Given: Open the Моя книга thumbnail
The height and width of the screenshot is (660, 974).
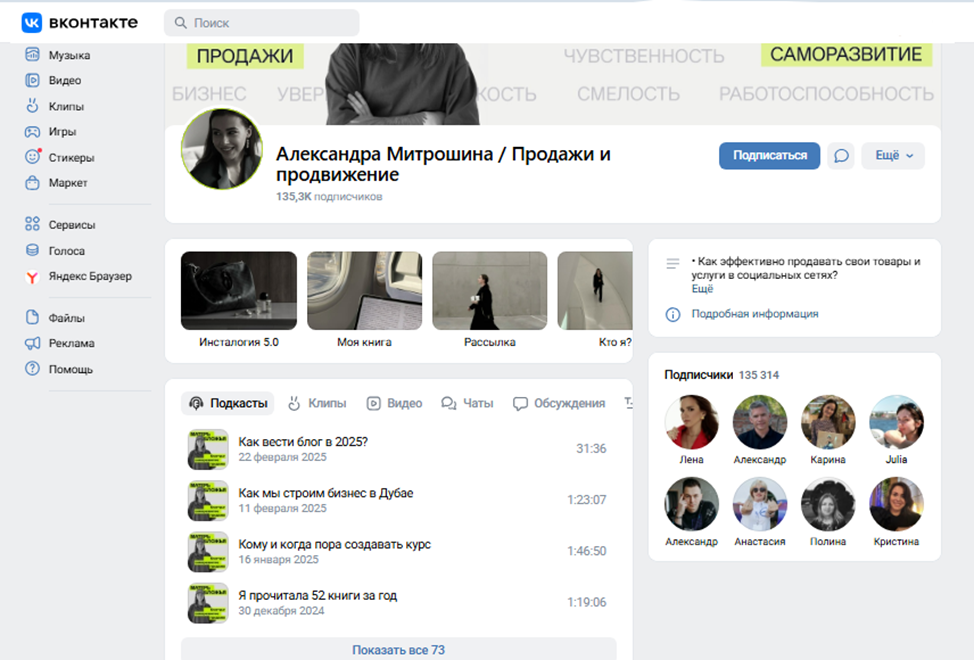Looking at the screenshot, I should (x=365, y=291).
